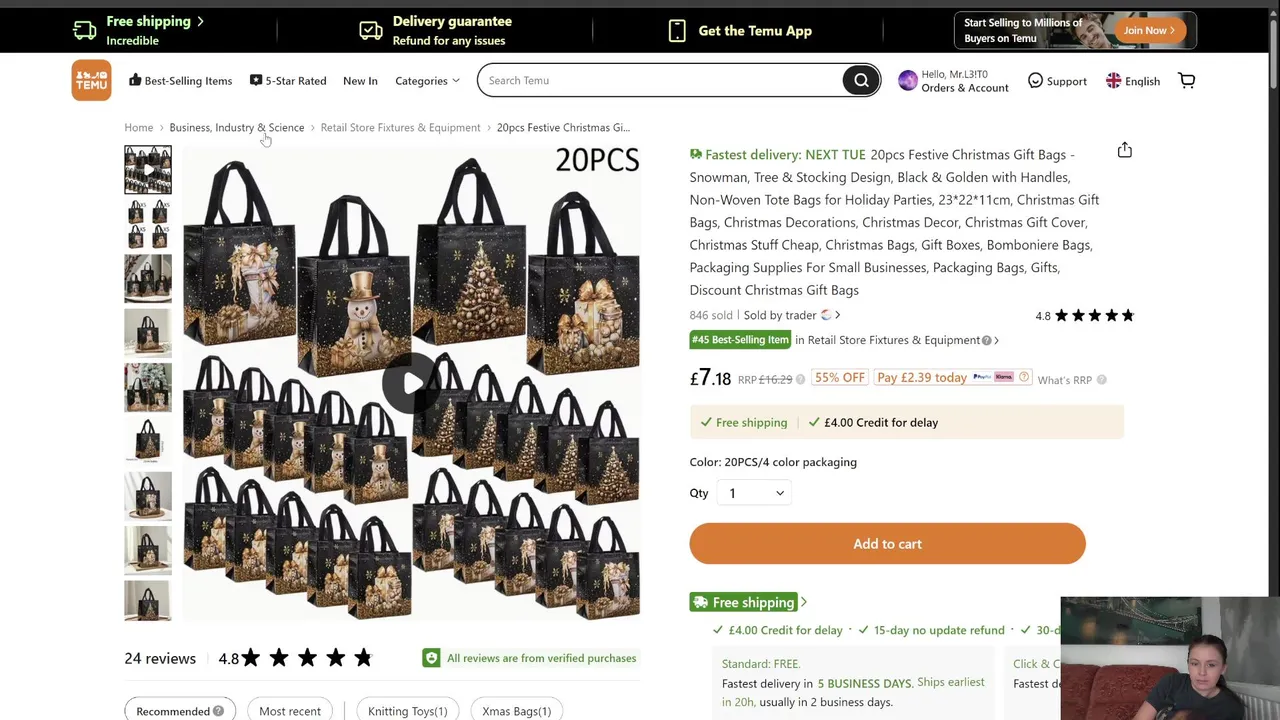Click the help icon next to RRP price
The height and width of the screenshot is (720, 1280).
pyautogui.click(x=800, y=379)
